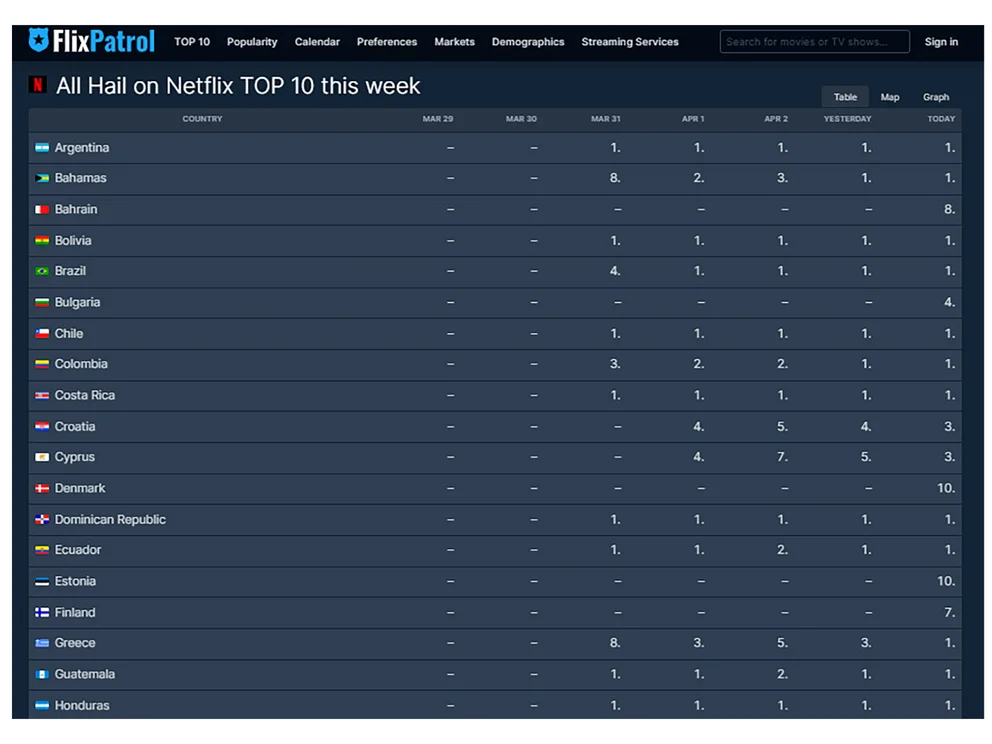The image size is (992, 744).
Task: Click the Sign in link
Action: pyautogui.click(x=940, y=42)
